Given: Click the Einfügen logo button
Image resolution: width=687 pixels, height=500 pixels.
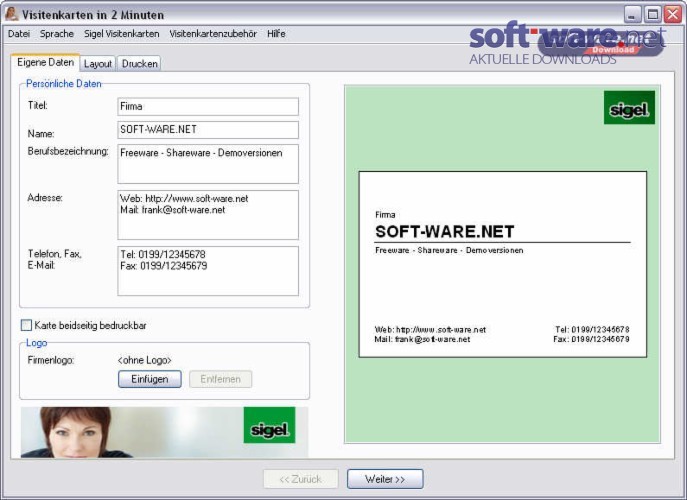Looking at the screenshot, I should tap(150, 379).
